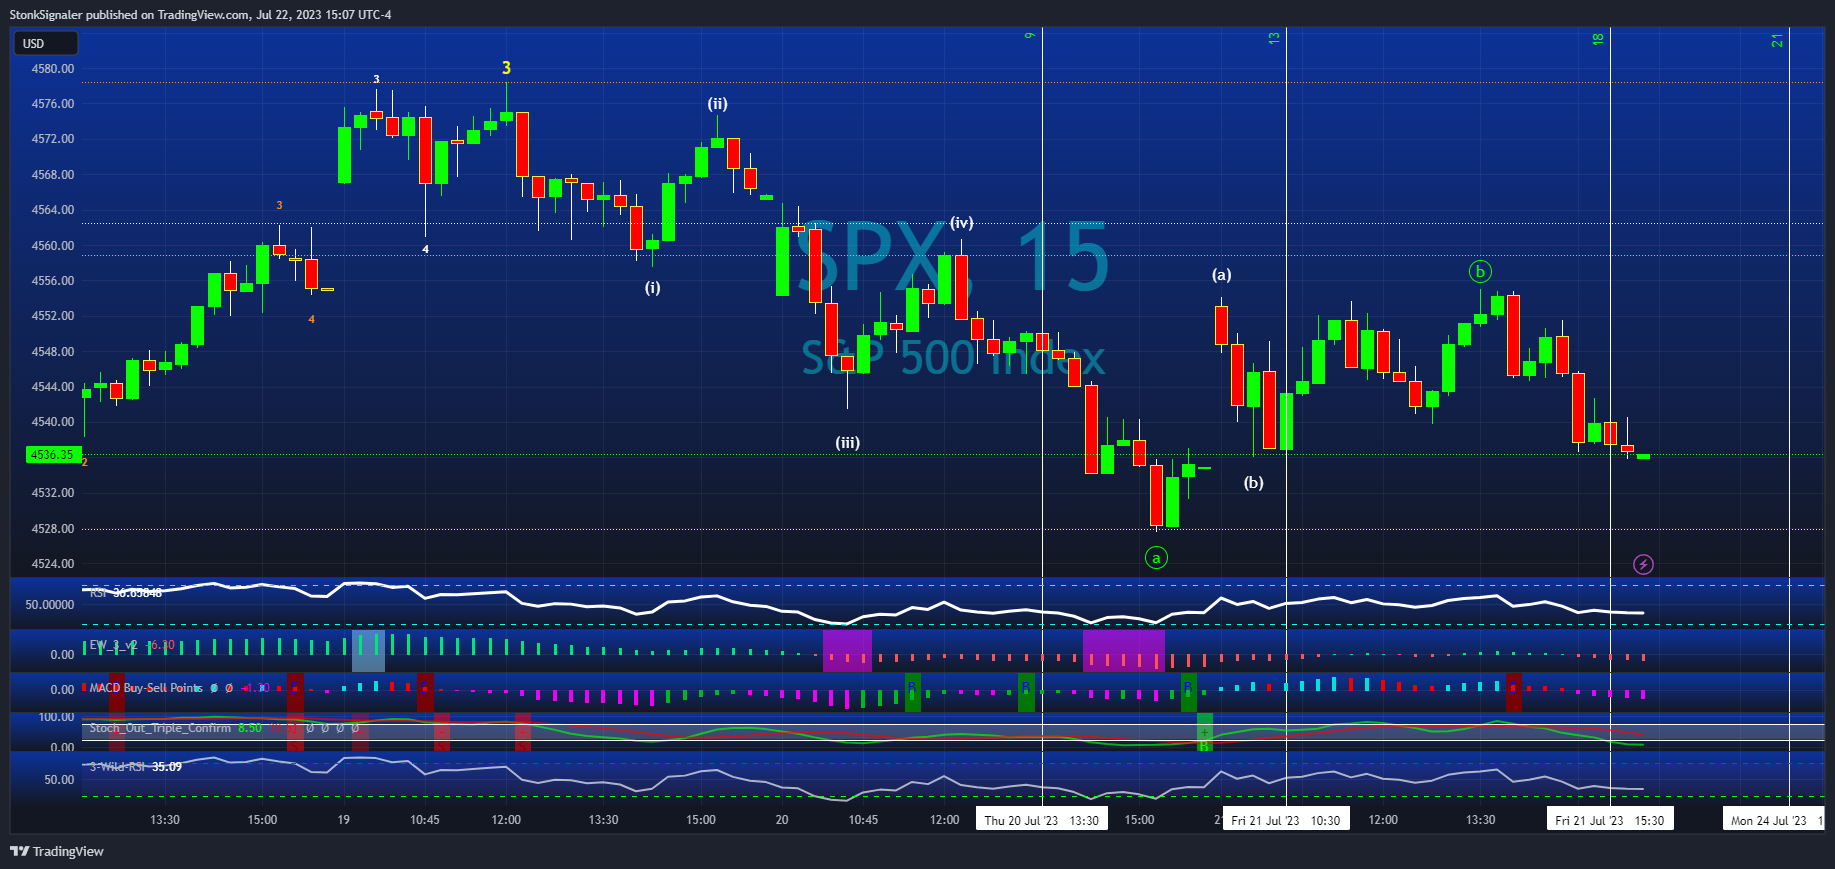
Task: Click the '20' day label on time axis
Action: [782, 820]
